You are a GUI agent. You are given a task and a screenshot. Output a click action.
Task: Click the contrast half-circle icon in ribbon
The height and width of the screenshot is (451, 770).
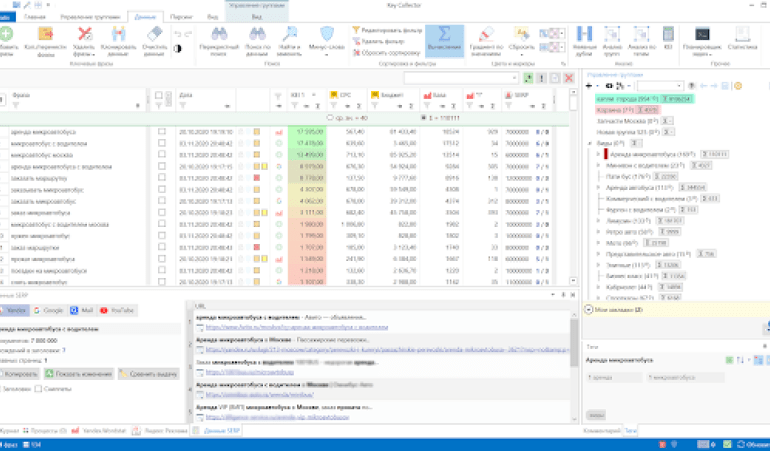[177, 49]
